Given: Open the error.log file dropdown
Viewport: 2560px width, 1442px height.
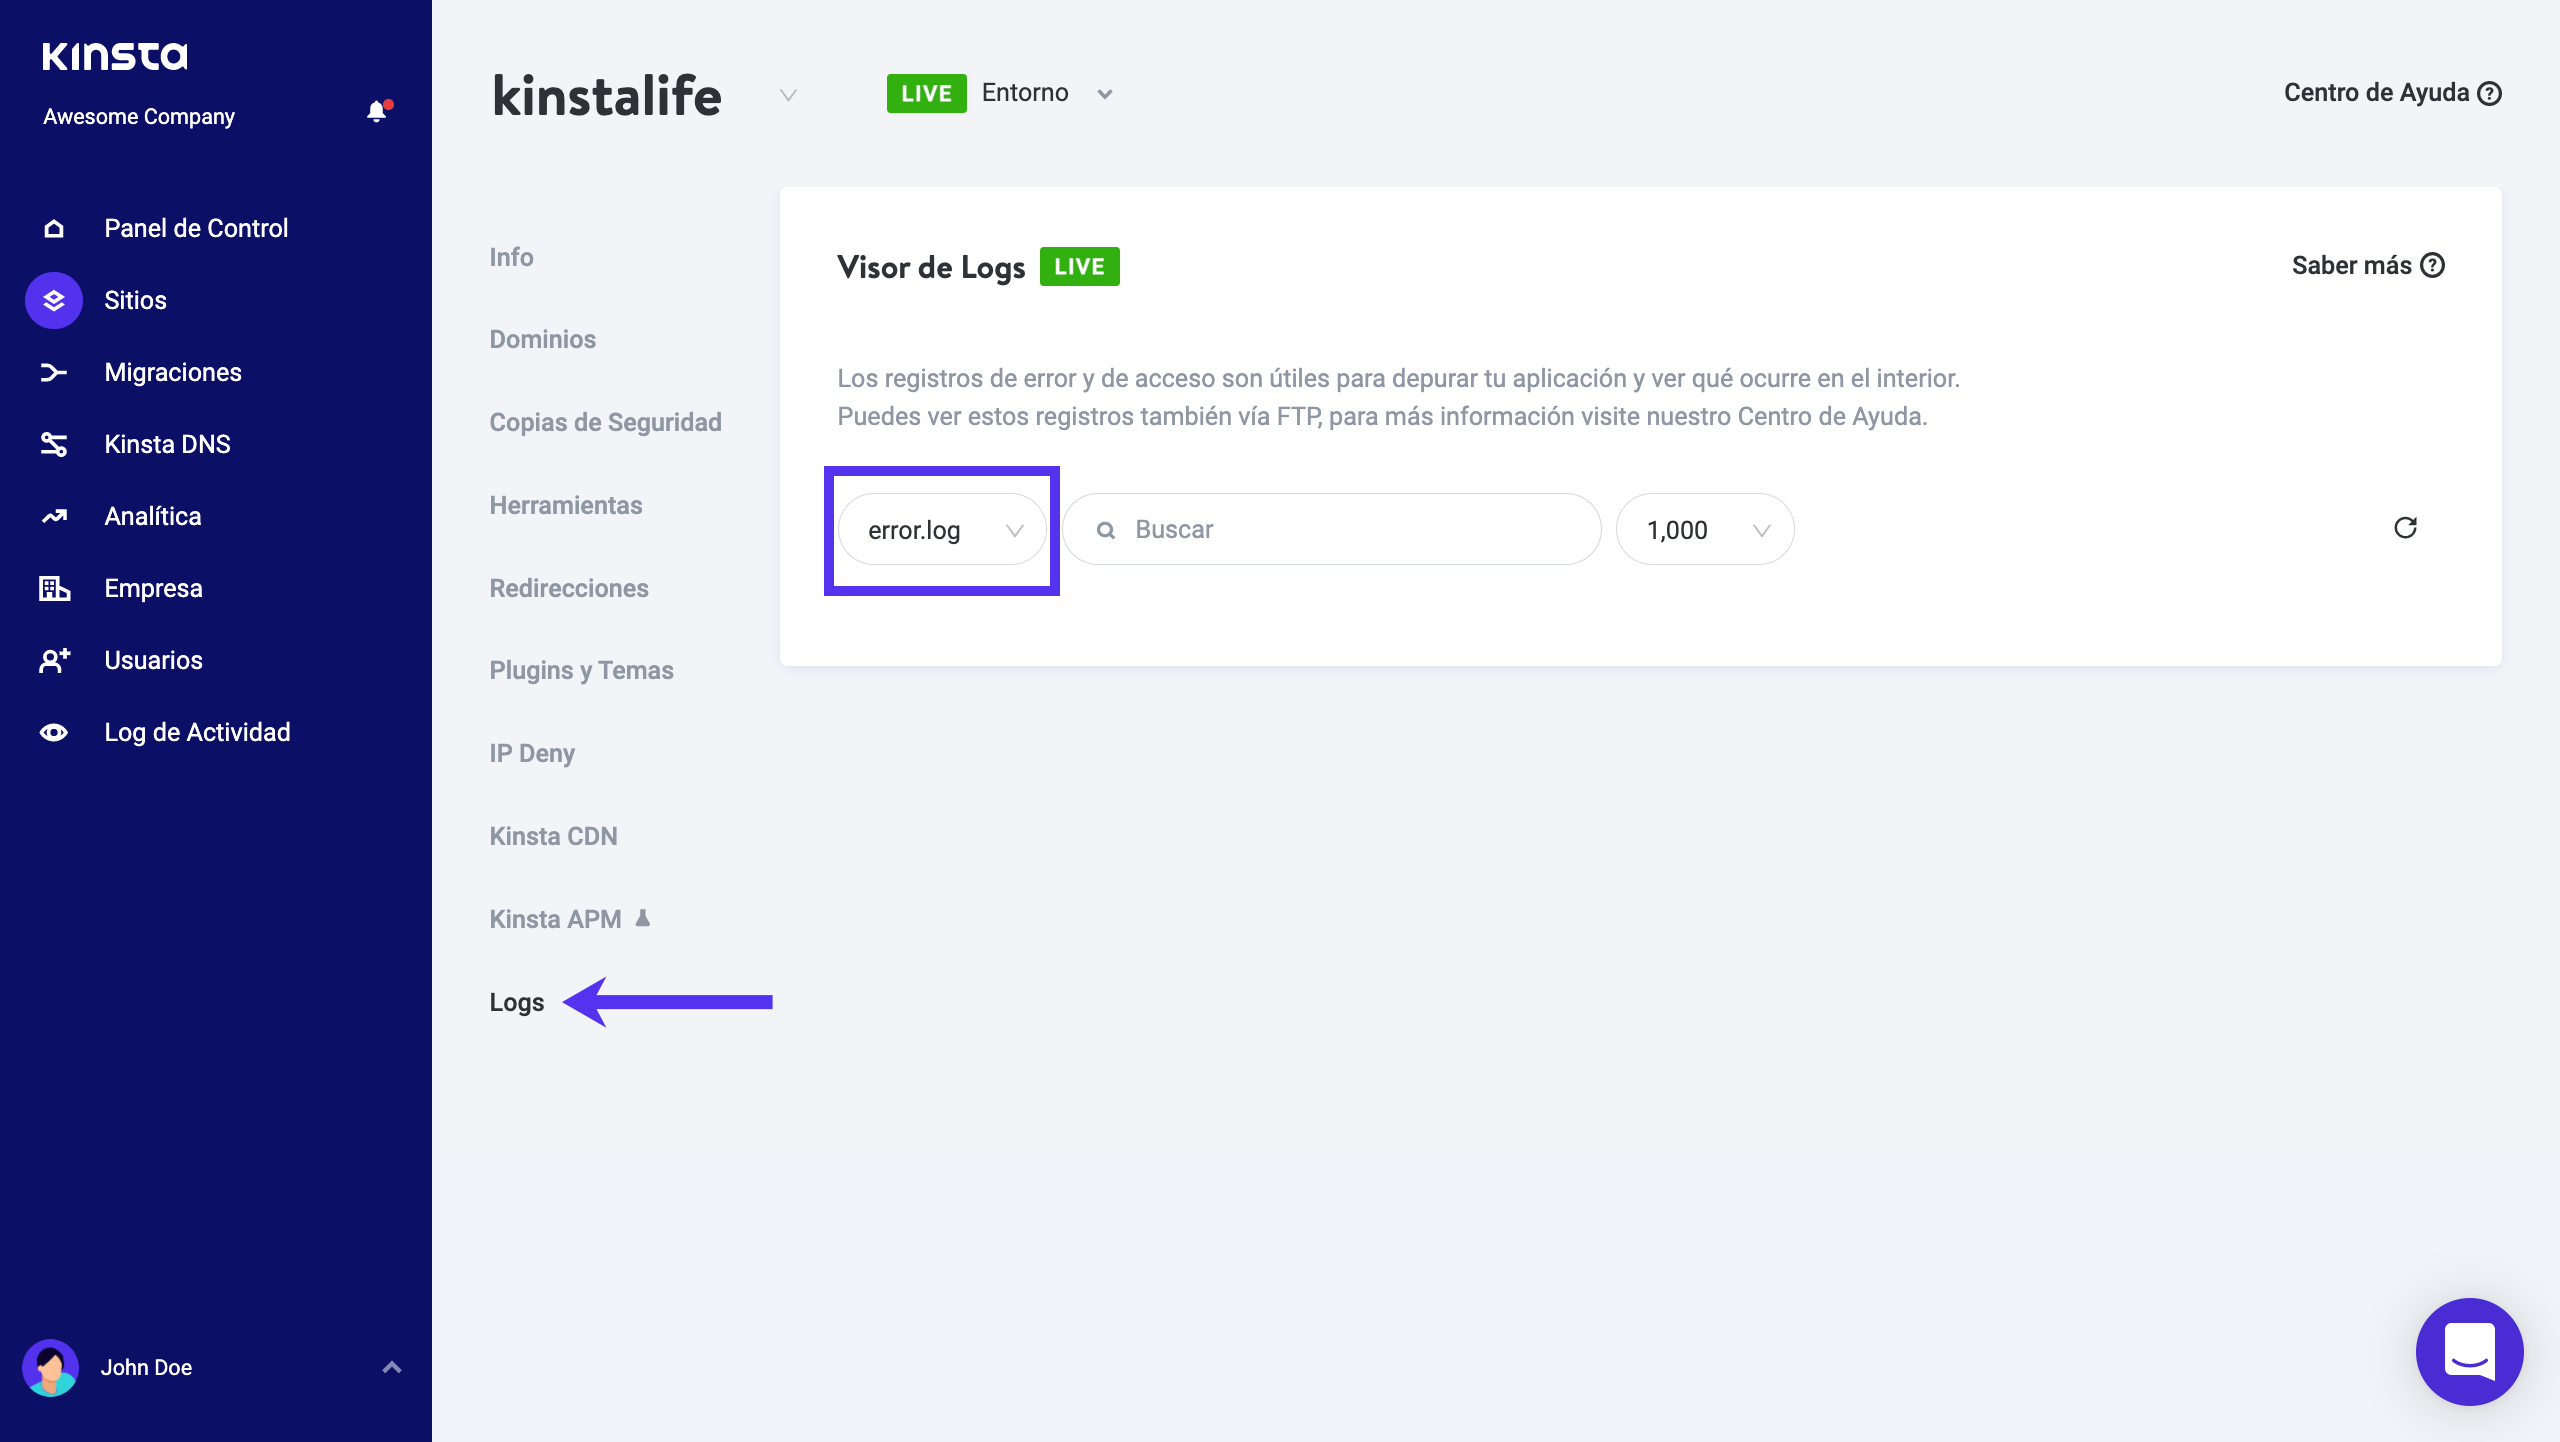Looking at the screenshot, I should click(942, 530).
